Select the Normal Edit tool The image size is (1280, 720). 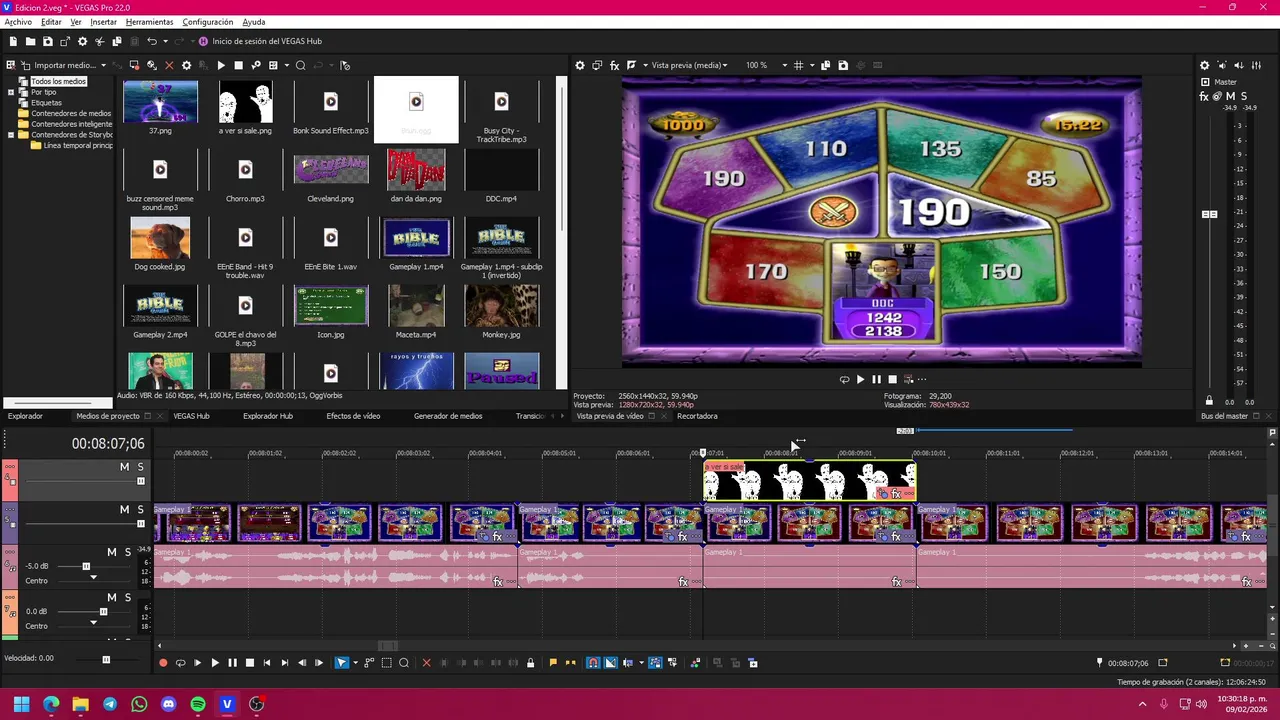pyautogui.click(x=342, y=663)
